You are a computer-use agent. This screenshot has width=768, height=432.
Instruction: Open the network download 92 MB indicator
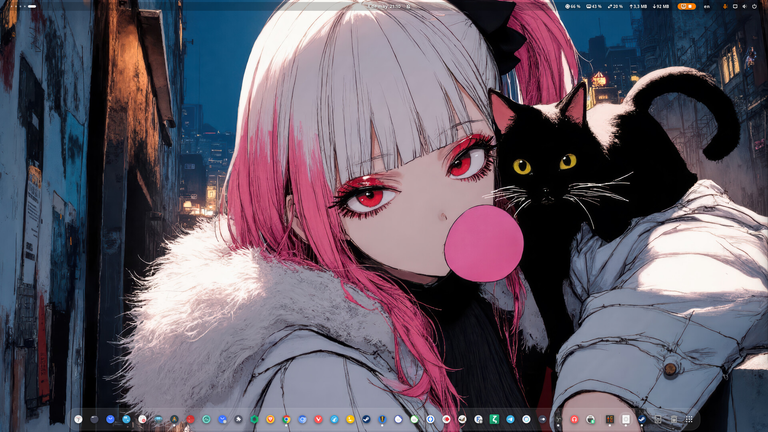[661, 7]
